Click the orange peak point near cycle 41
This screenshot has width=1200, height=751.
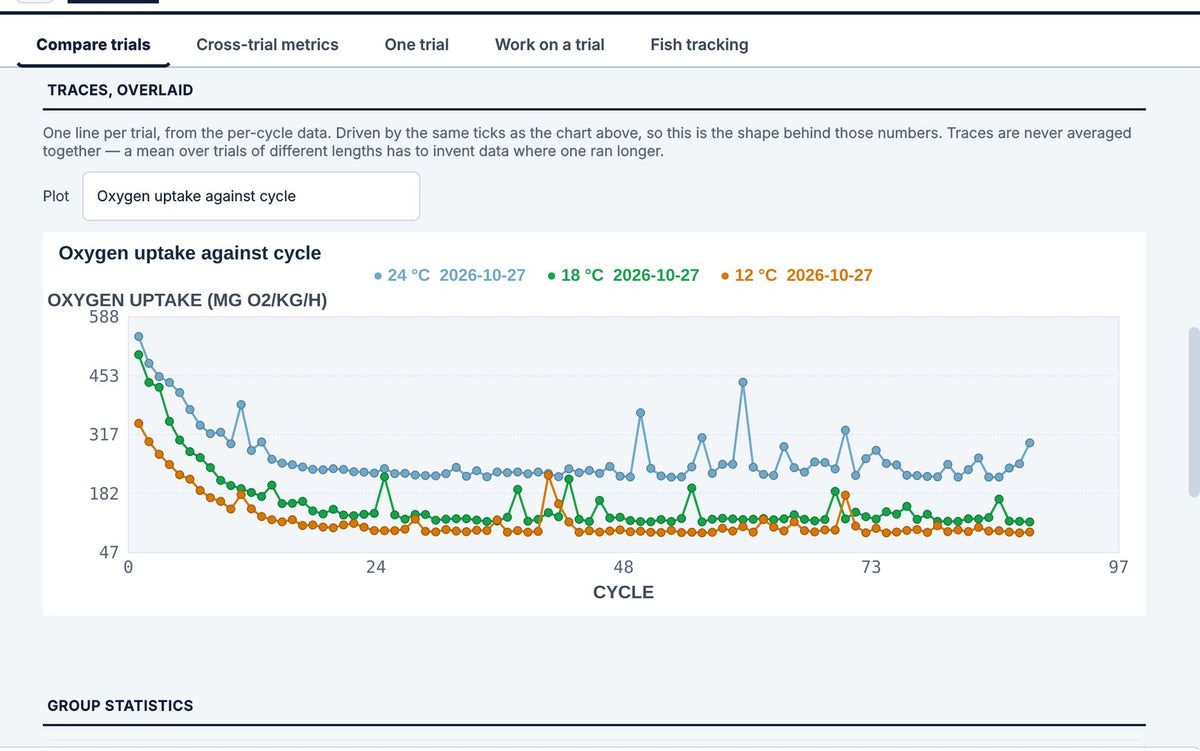click(548, 474)
